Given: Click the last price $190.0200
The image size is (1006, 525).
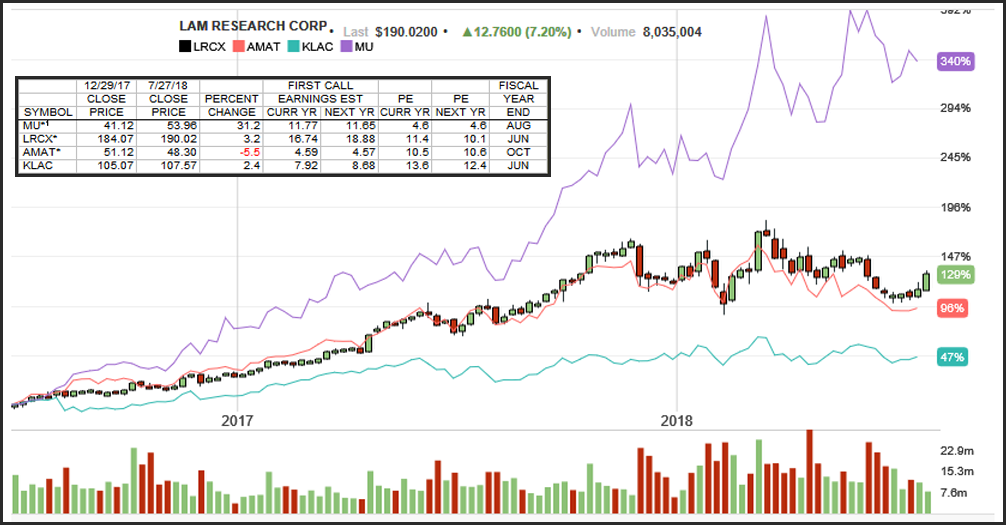Looking at the screenshot, I should click(x=406, y=32).
